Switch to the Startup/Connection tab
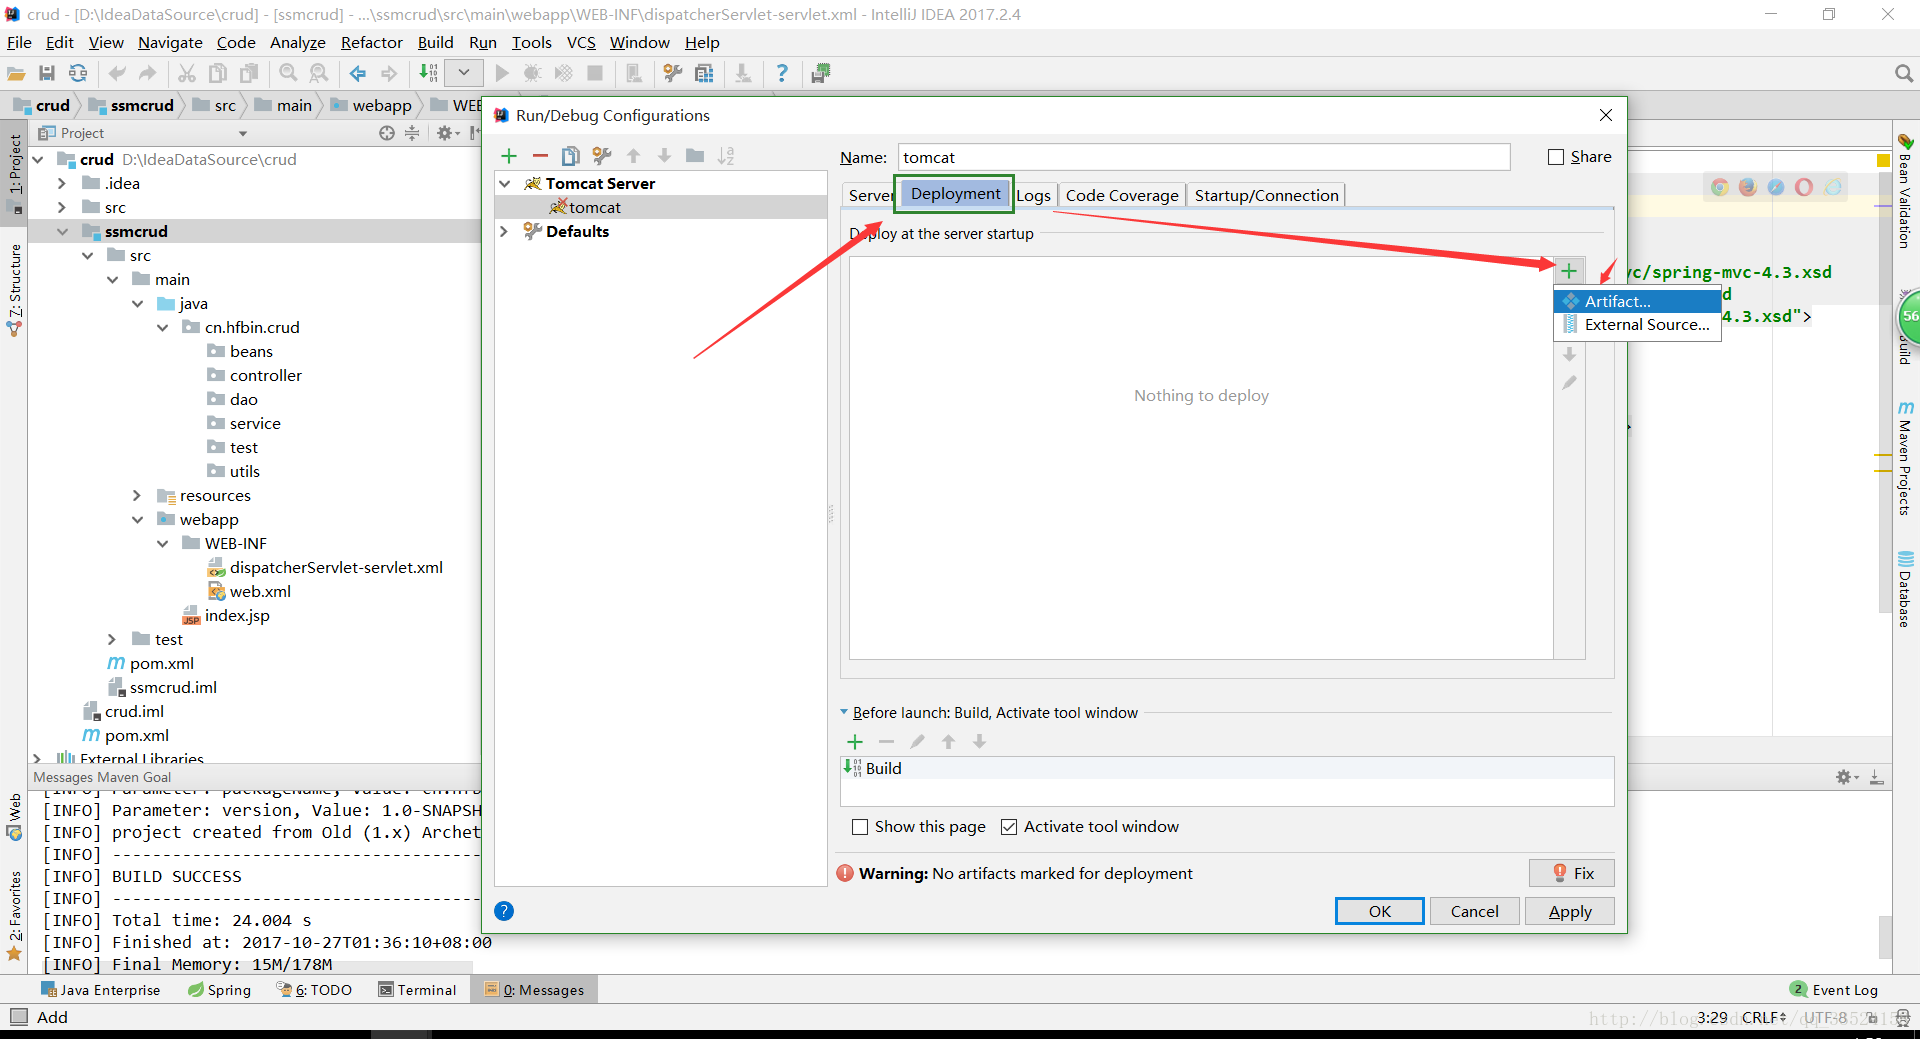The image size is (1920, 1039). pos(1266,196)
